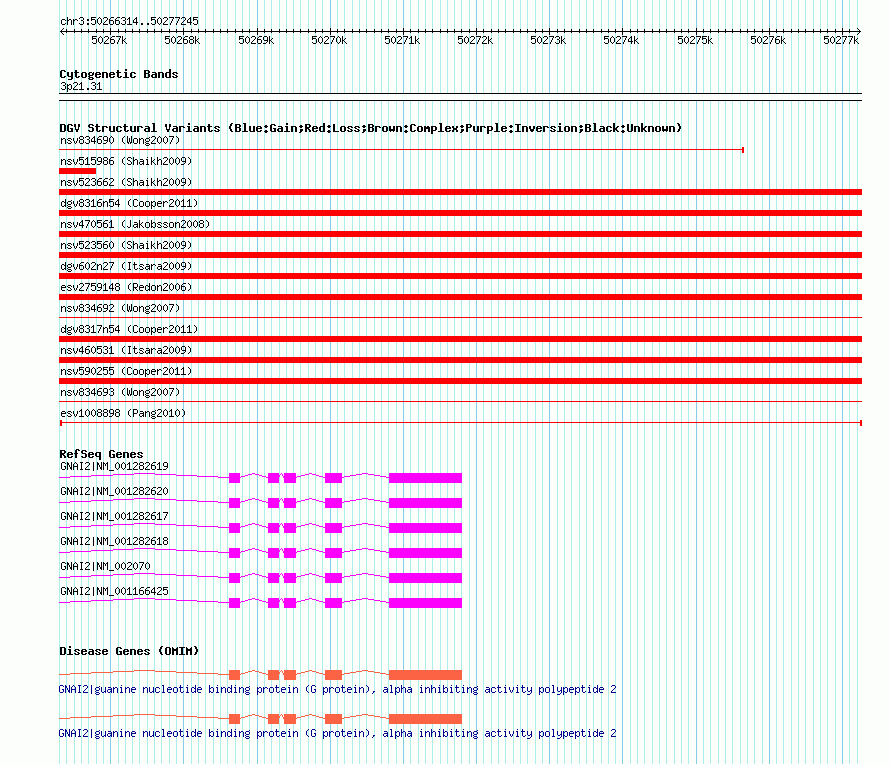
Task: Click nsv834693 (Wong2007) variant label
Action: (x=120, y=392)
